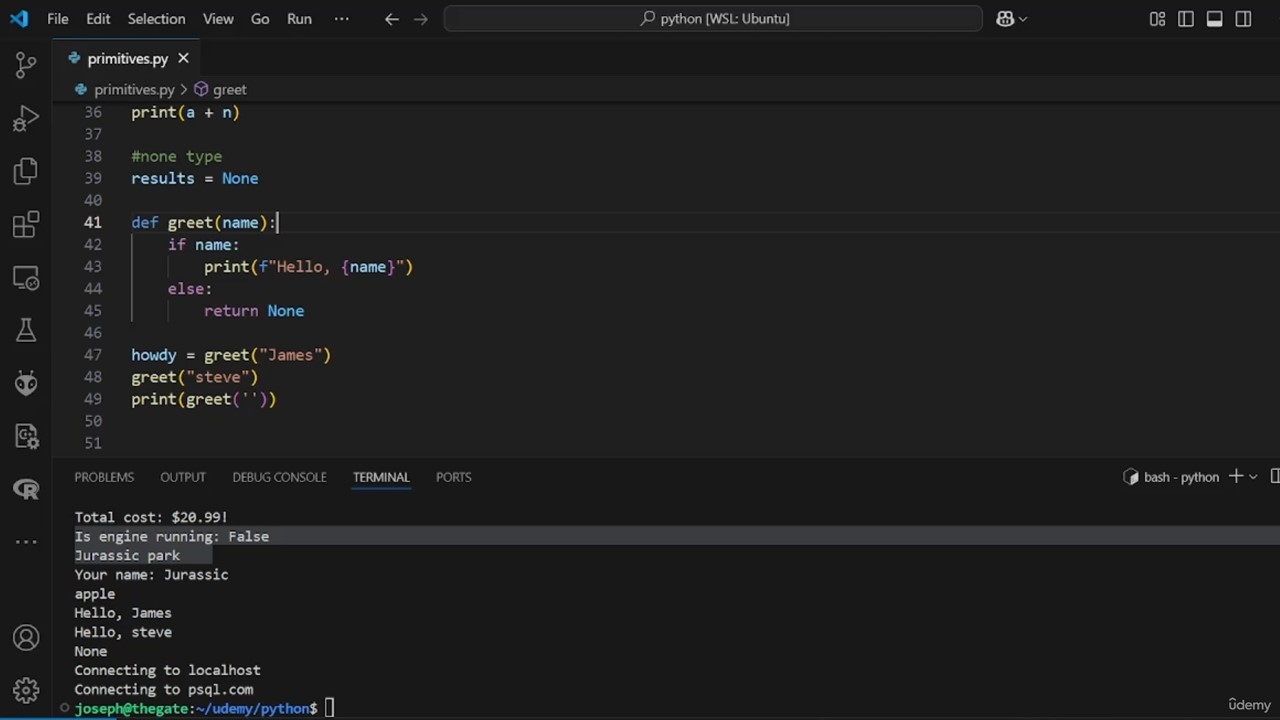This screenshot has height=720, width=1280.
Task: Open the Go menu
Action: coord(260,18)
